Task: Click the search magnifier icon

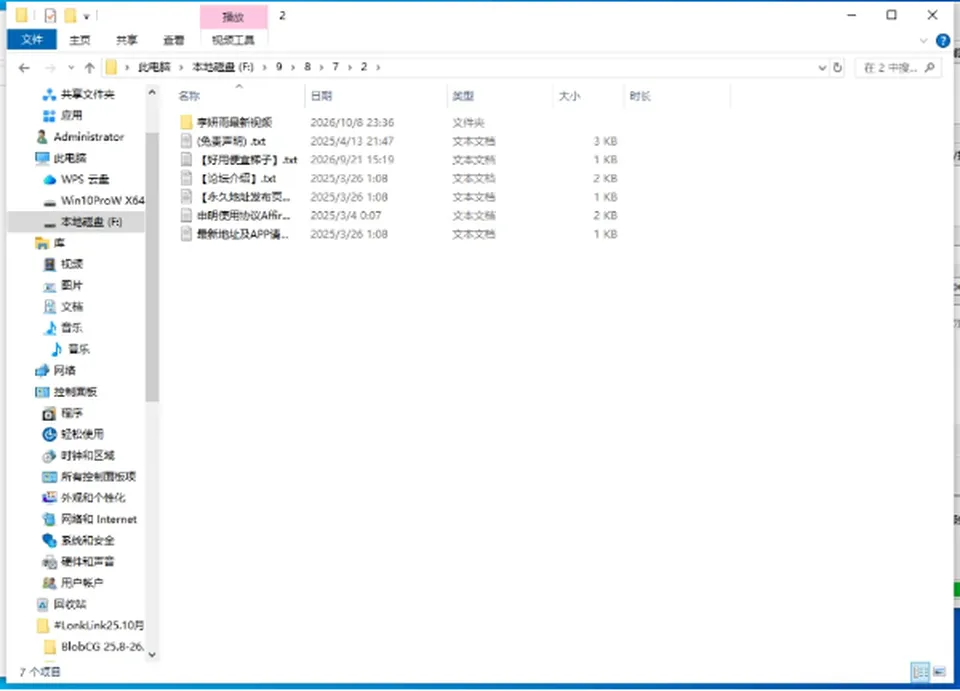Action: [929, 67]
